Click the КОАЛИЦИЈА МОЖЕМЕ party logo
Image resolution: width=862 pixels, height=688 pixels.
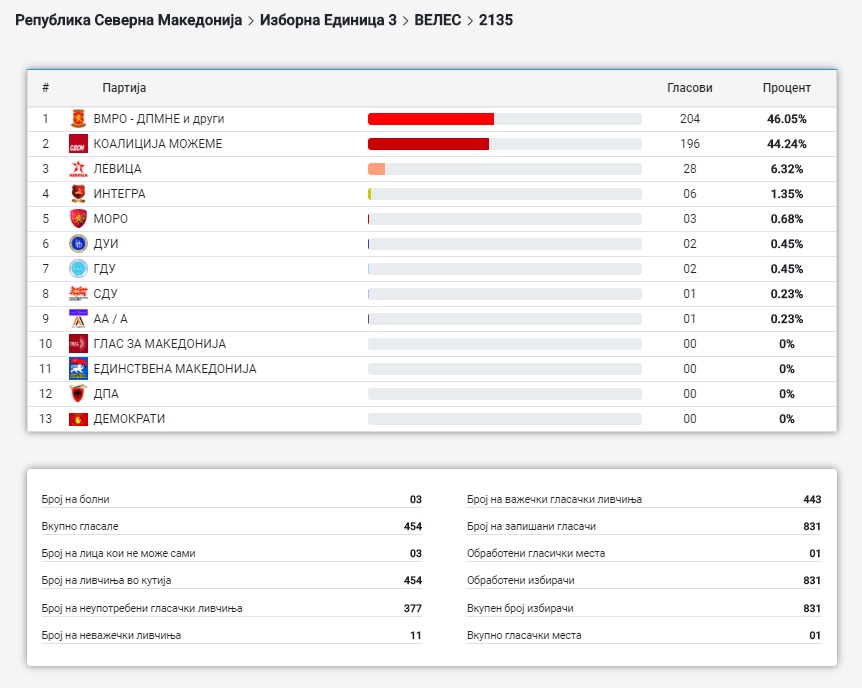78,144
